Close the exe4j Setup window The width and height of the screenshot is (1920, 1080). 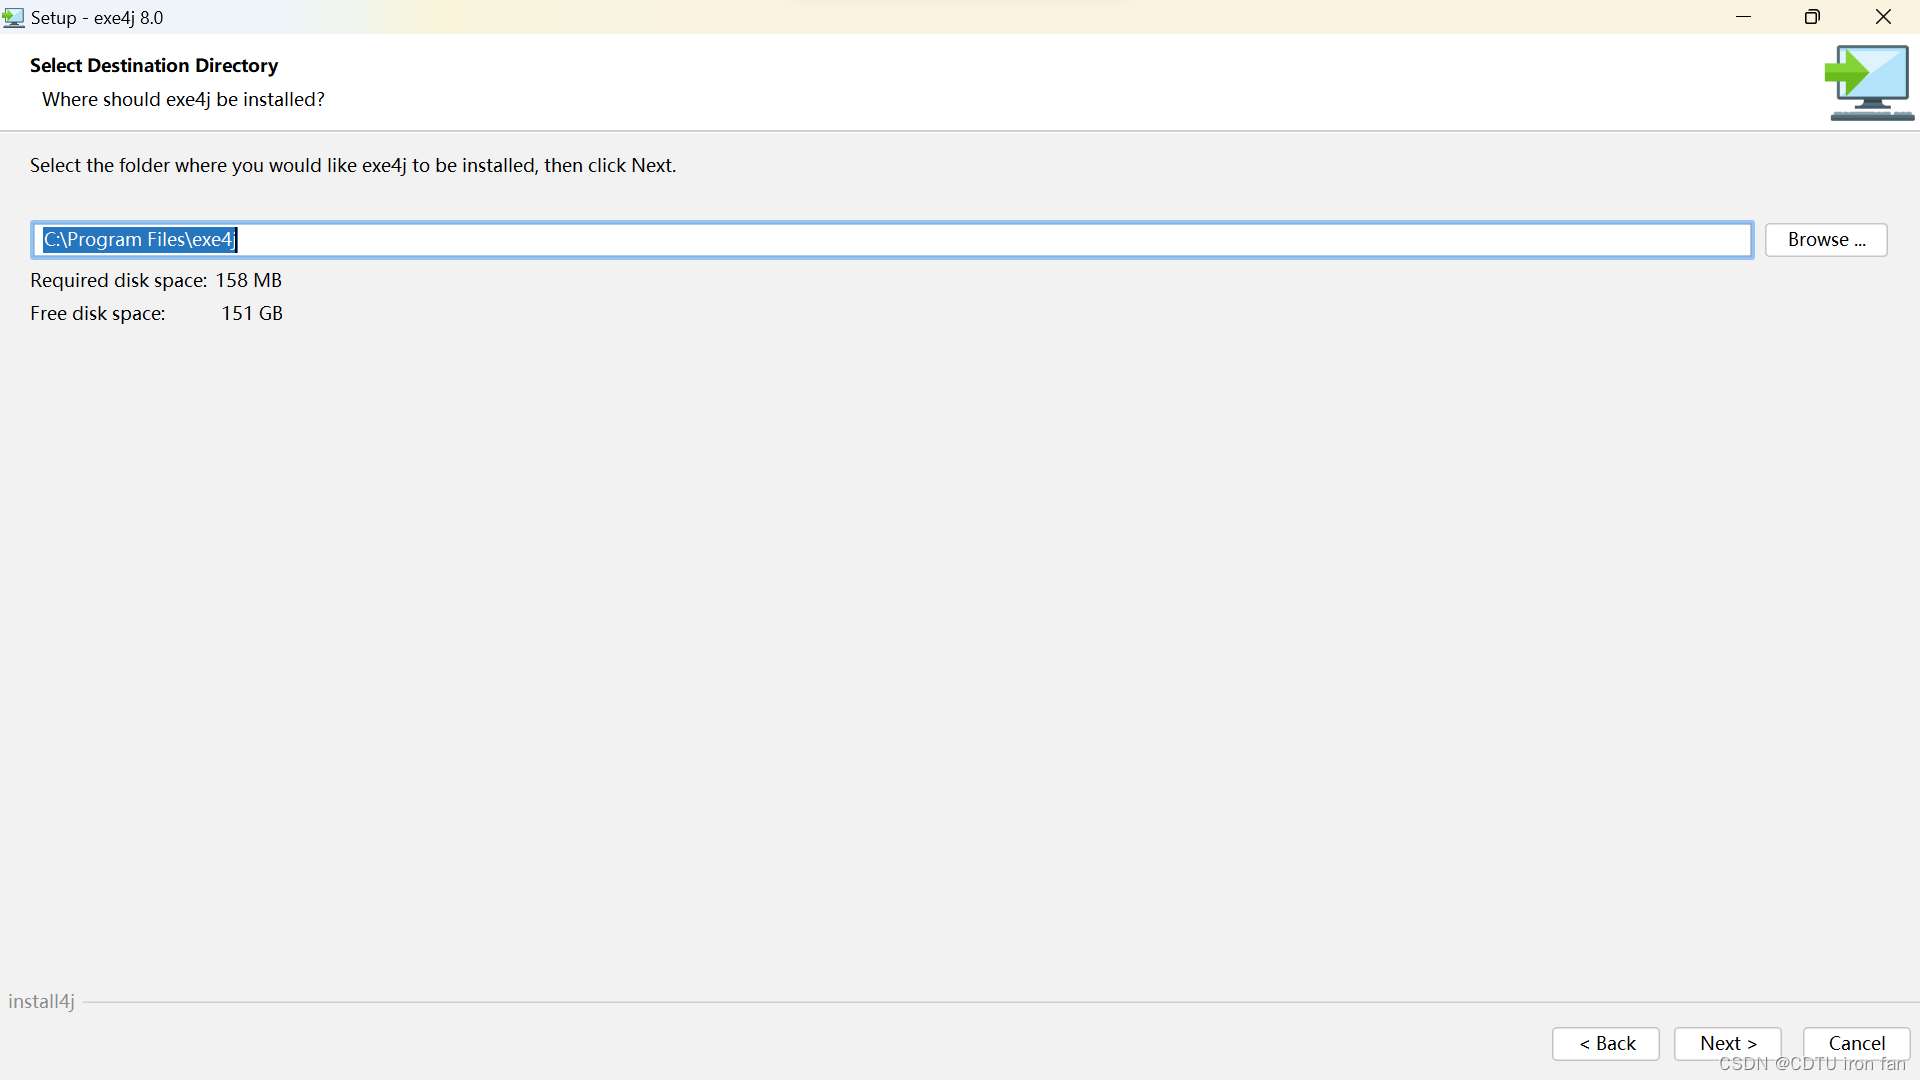pos(1883,17)
